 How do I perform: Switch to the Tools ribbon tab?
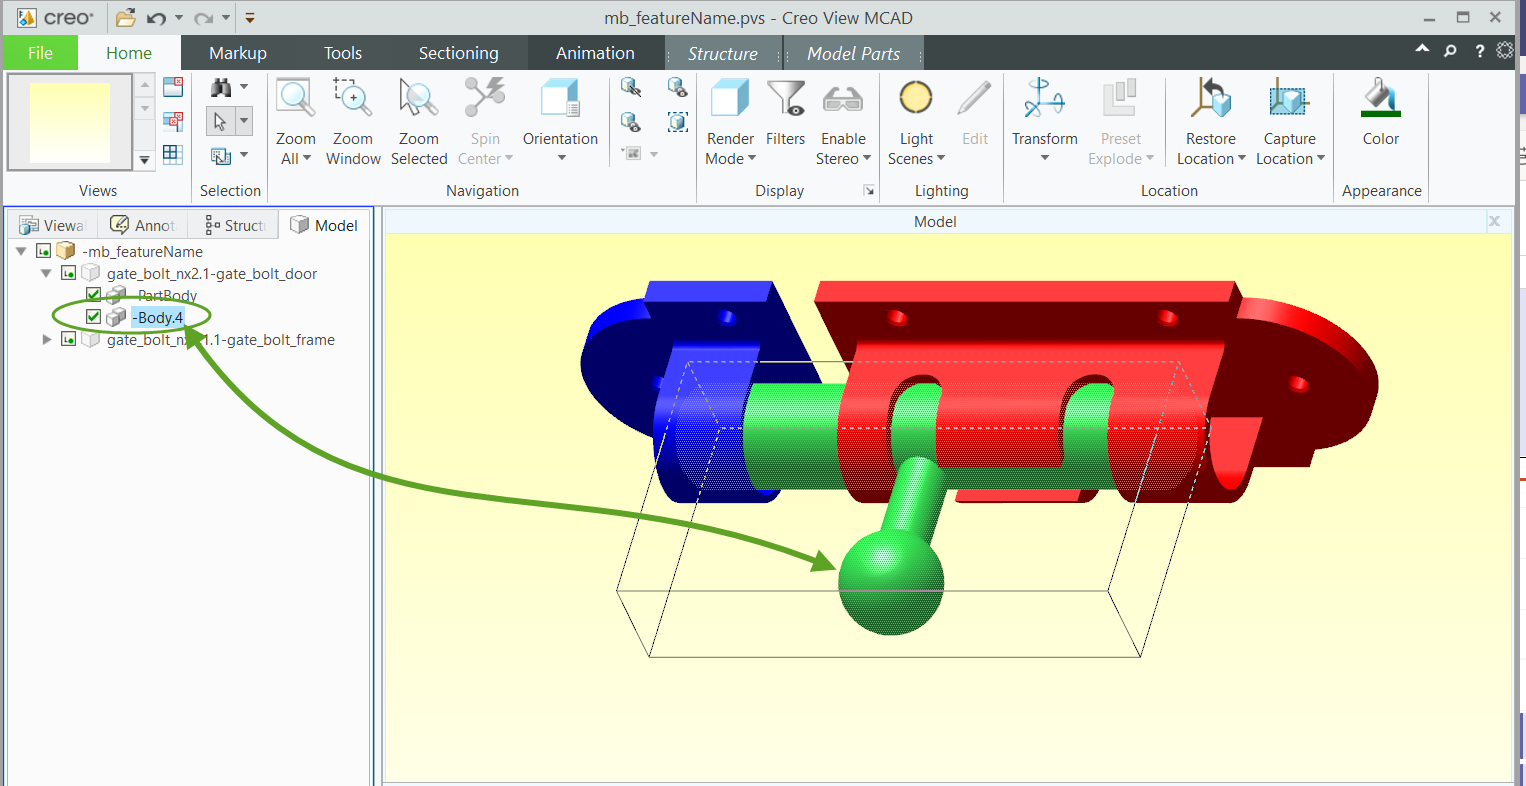click(343, 53)
